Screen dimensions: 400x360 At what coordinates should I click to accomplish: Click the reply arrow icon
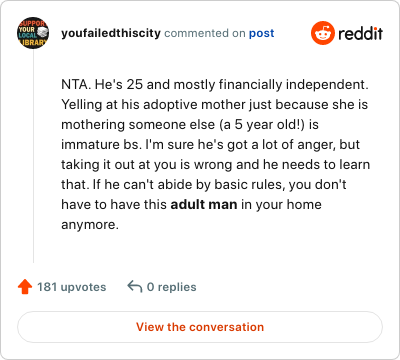[x=135, y=287]
